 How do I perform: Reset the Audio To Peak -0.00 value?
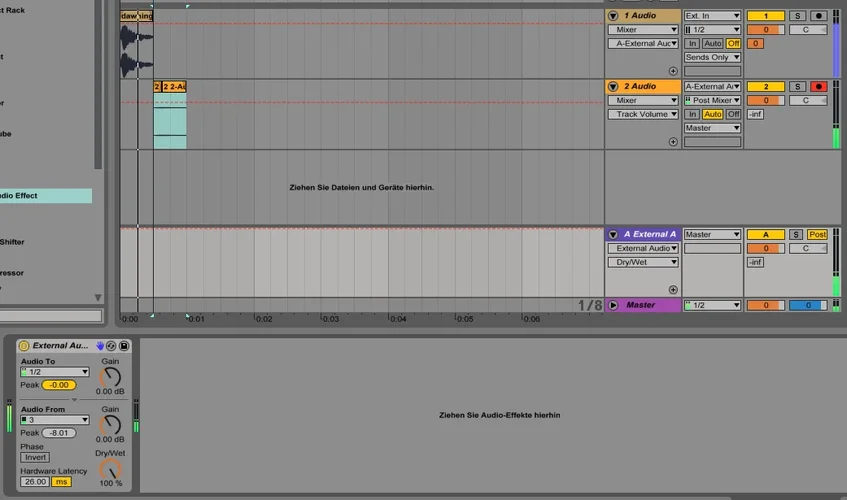pyautogui.click(x=59, y=385)
